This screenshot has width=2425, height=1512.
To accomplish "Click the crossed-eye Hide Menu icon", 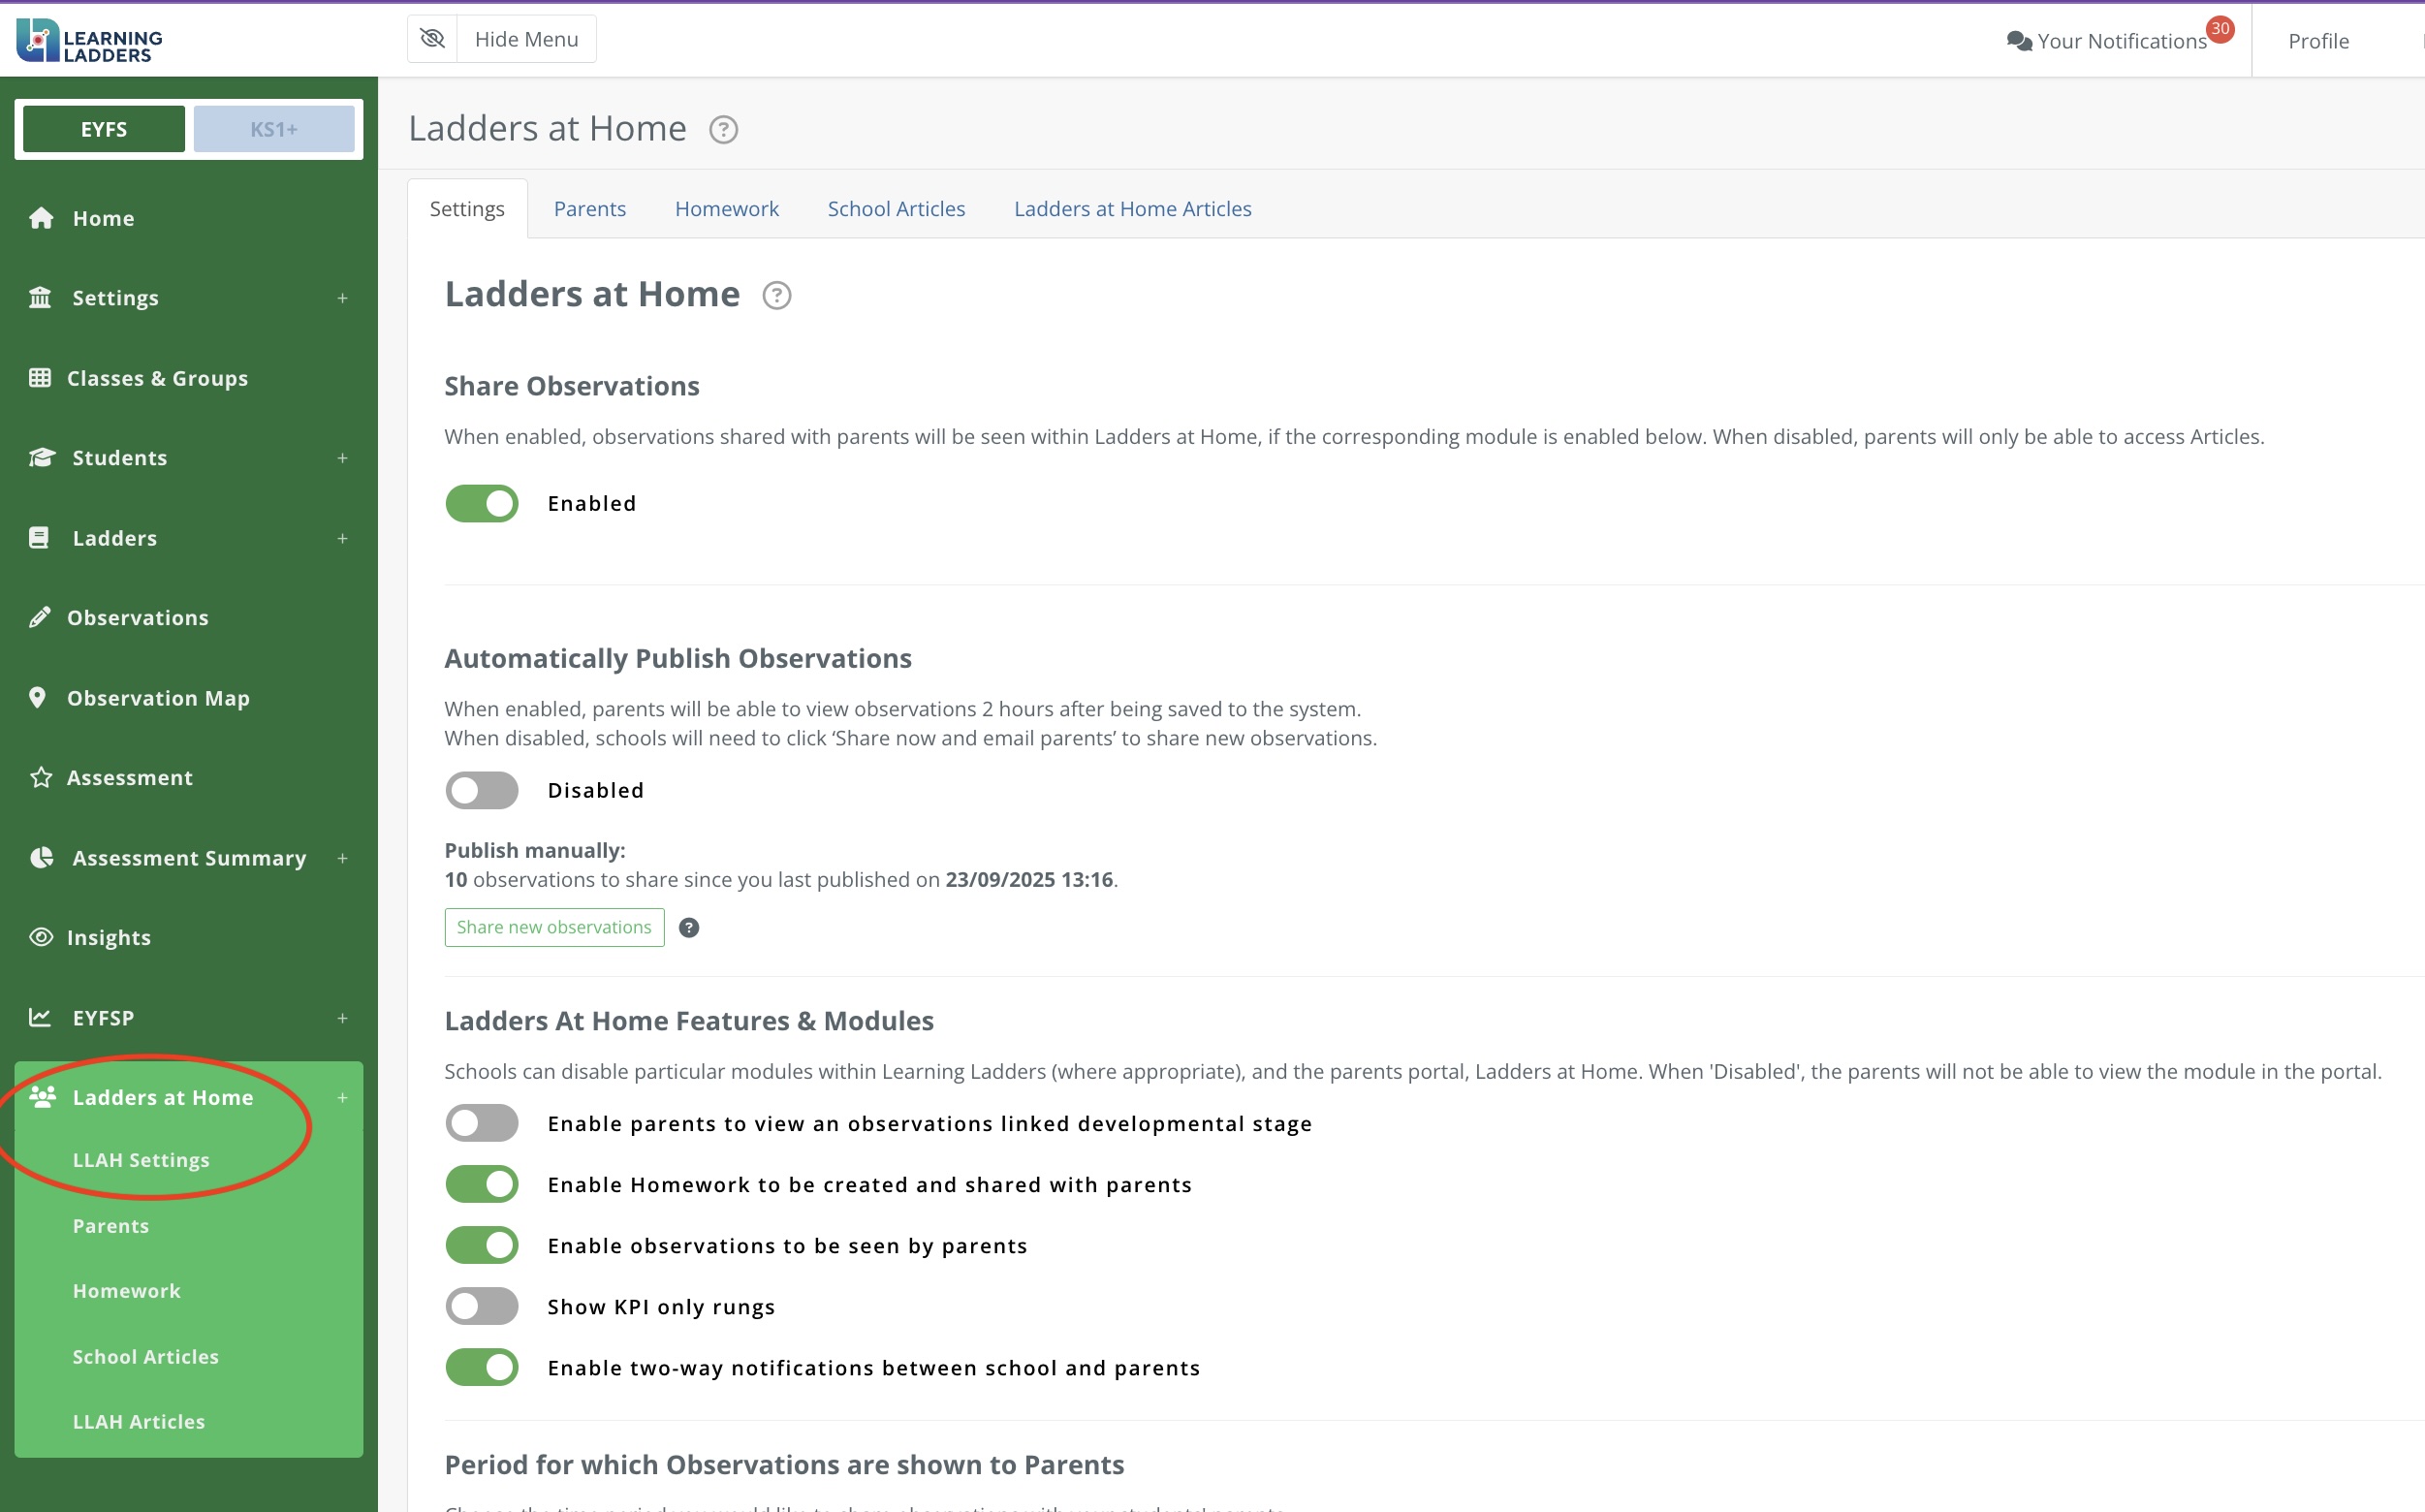I will [432, 39].
